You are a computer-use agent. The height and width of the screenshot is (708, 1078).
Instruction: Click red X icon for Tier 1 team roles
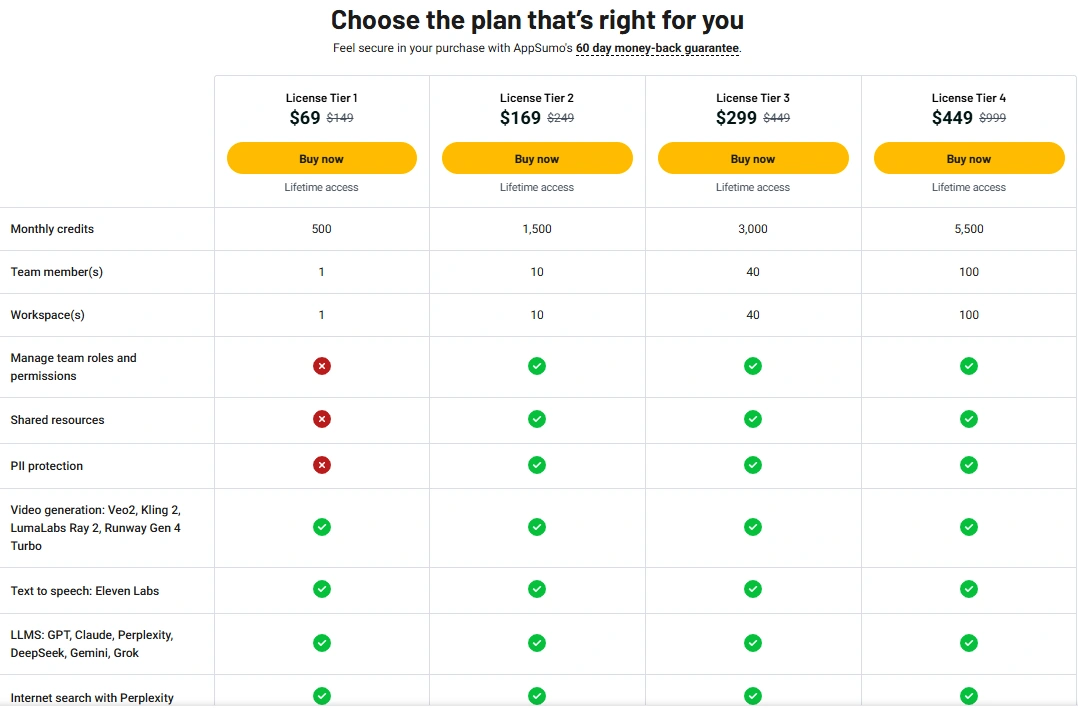pyautogui.click(x=322, y=366)
